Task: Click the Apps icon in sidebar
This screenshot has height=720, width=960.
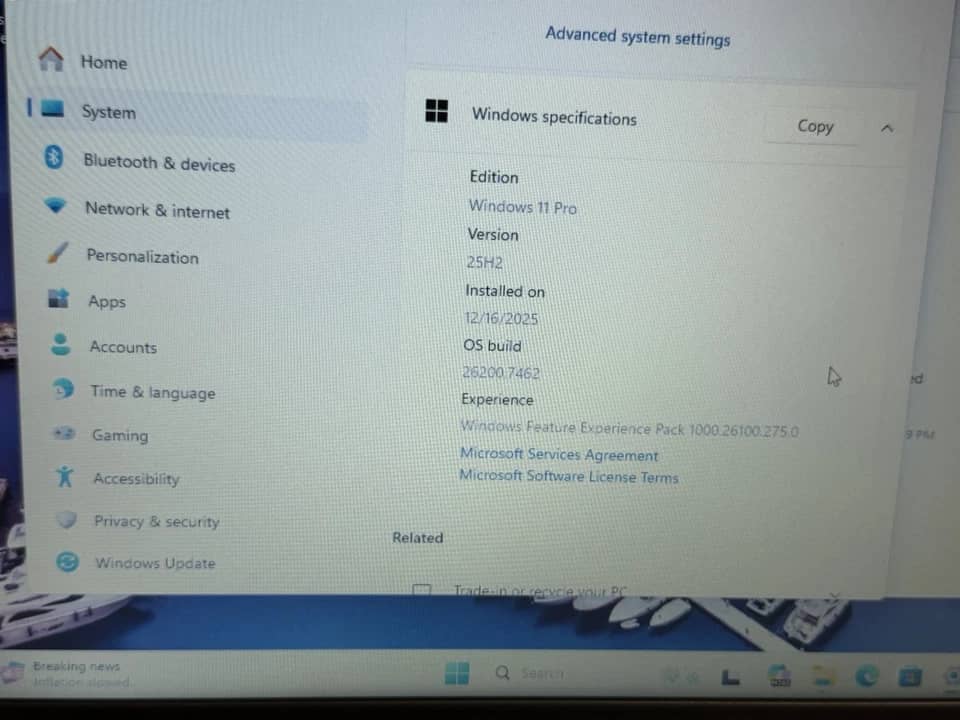Action: pyautogui.click(x=59, y=298)
